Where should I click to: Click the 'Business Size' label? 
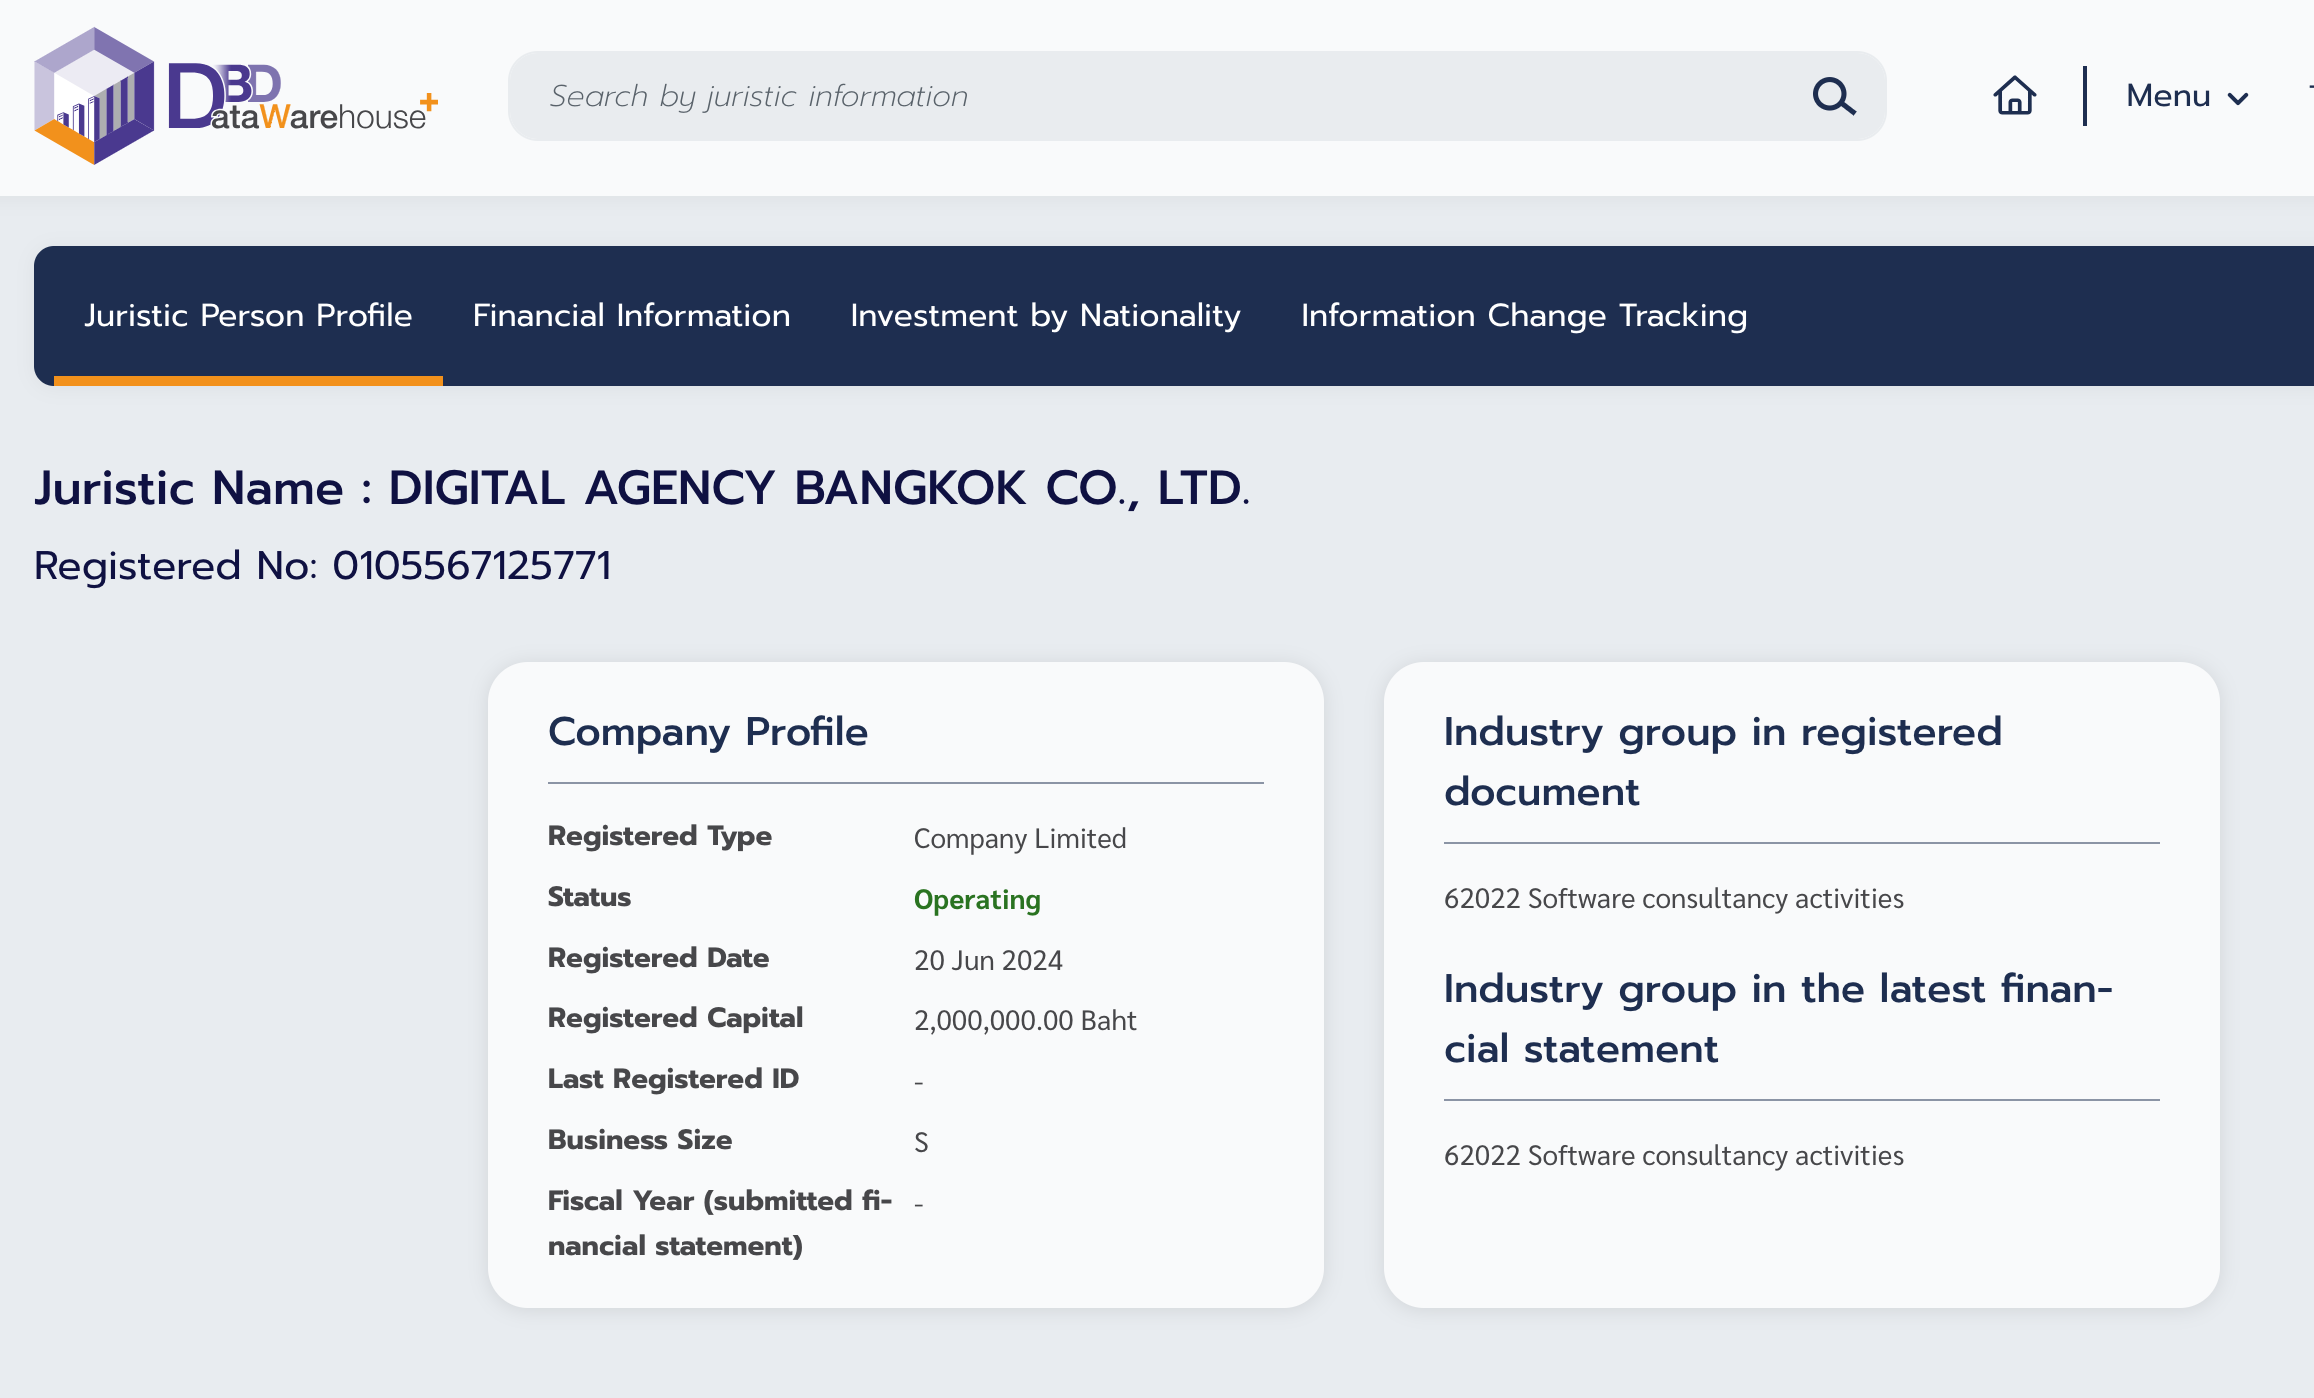[640, 1140]
